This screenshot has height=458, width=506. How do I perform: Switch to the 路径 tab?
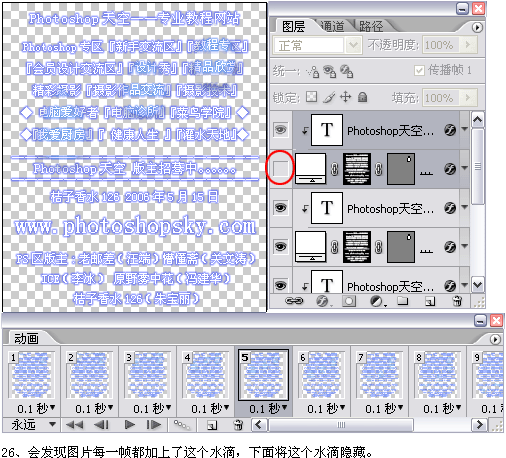point(371,26)
